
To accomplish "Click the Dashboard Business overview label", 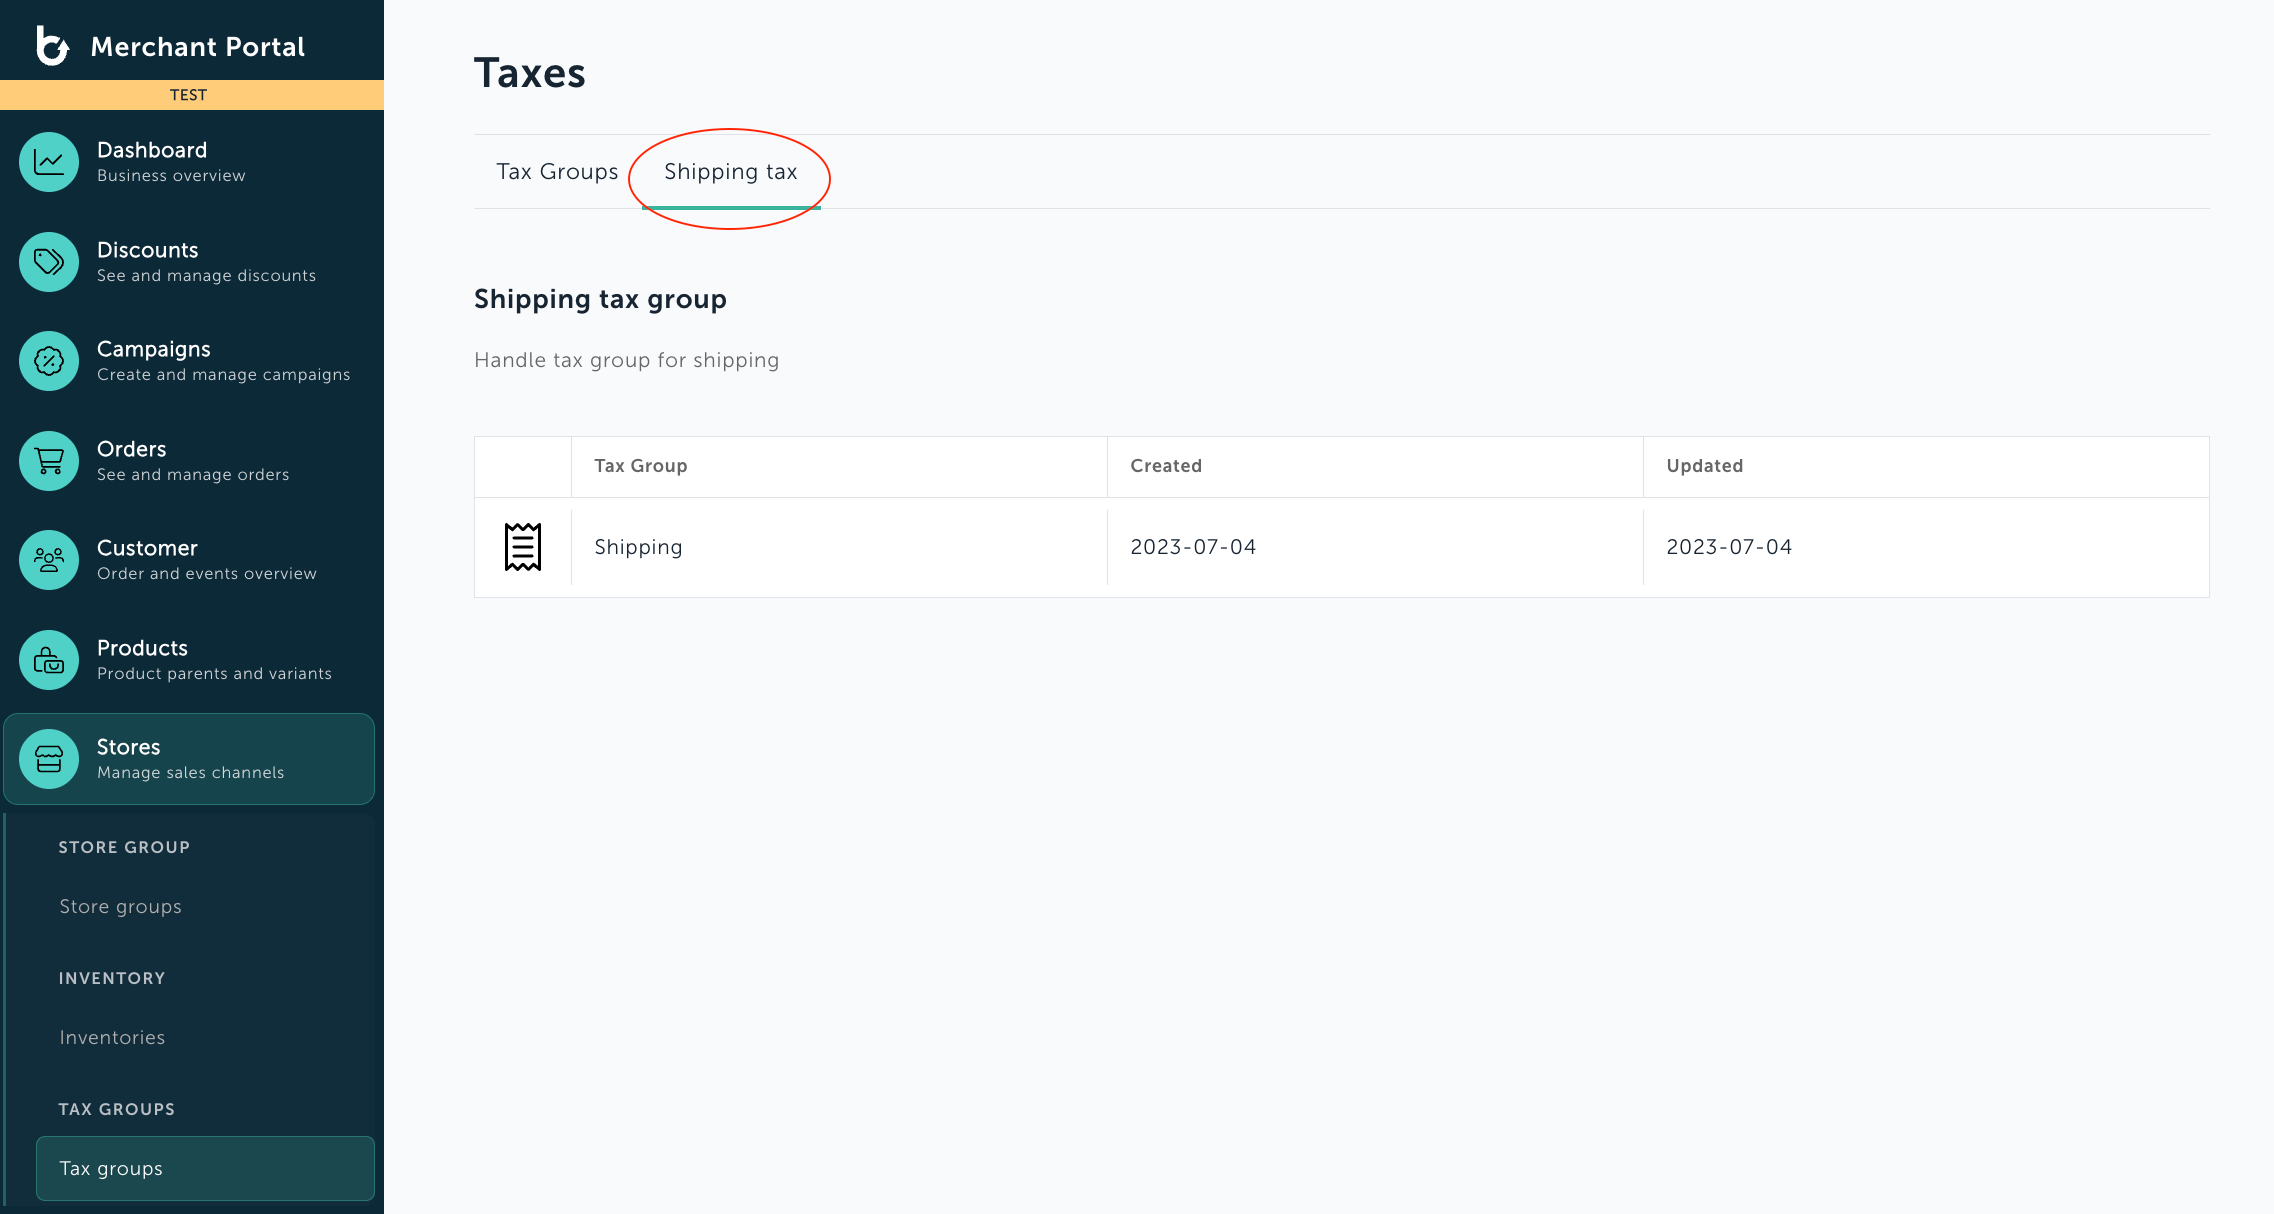I will coord(171,162).
